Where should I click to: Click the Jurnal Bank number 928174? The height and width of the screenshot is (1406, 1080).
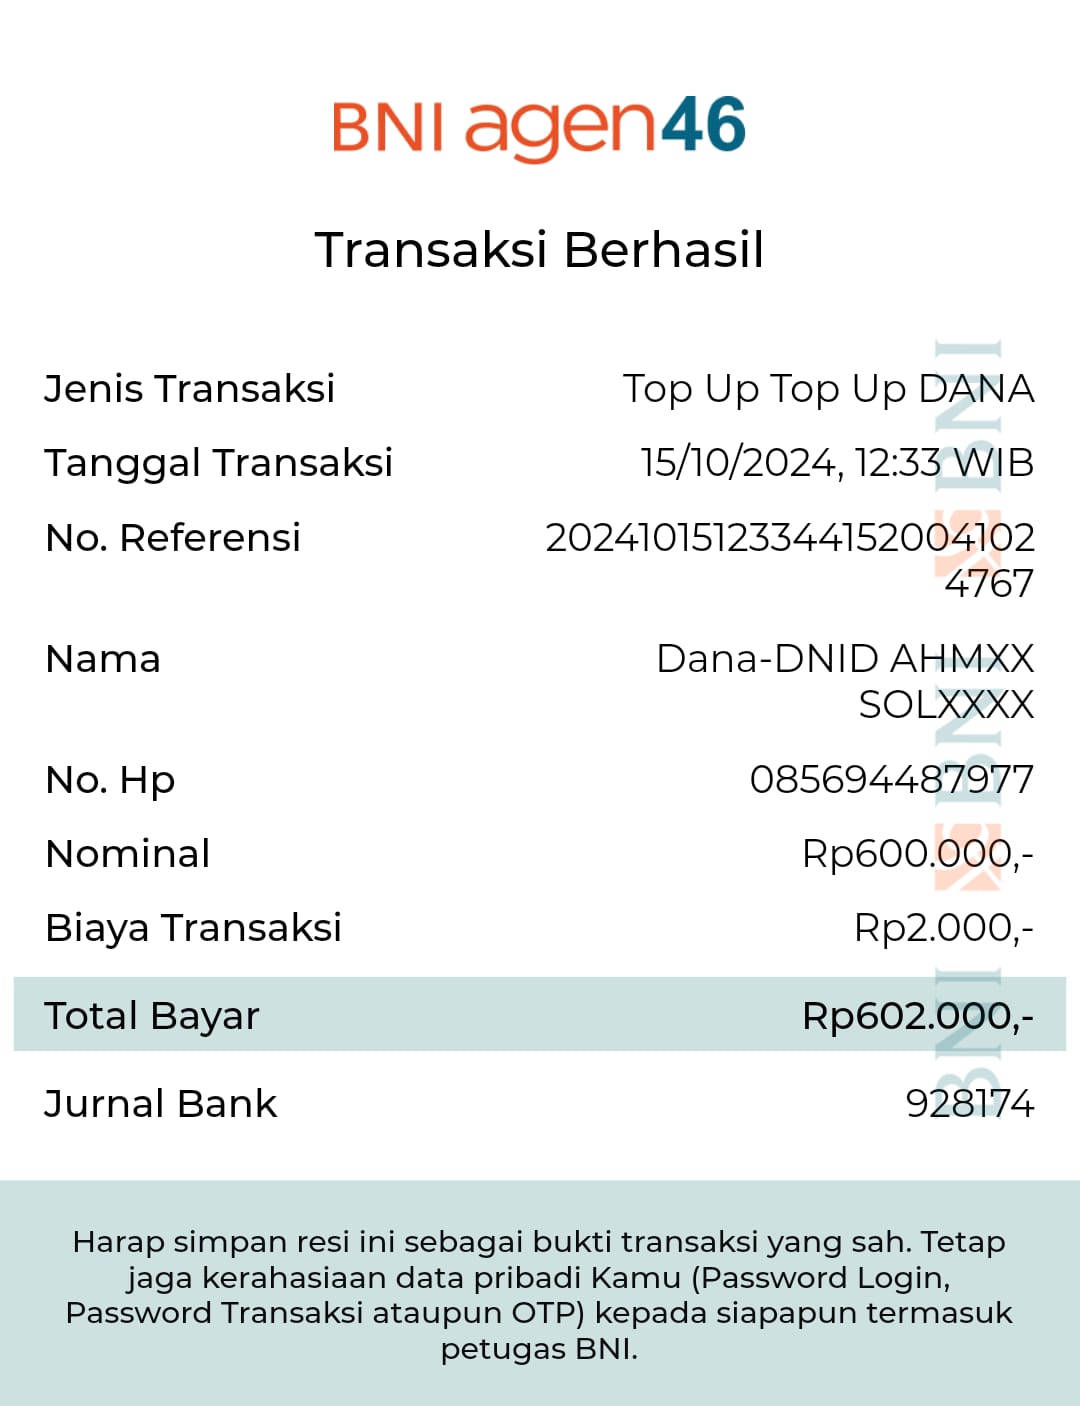(x=969, y=1104)
